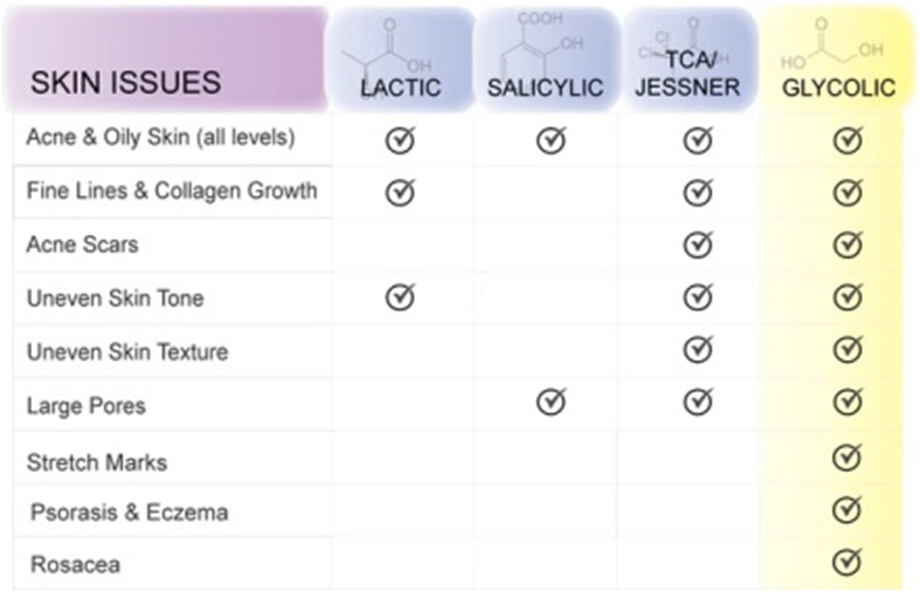920x592 pixels.
Task: Click the Lactic checkmark for Acne & Oily Skin
Action: pos(399,141)
